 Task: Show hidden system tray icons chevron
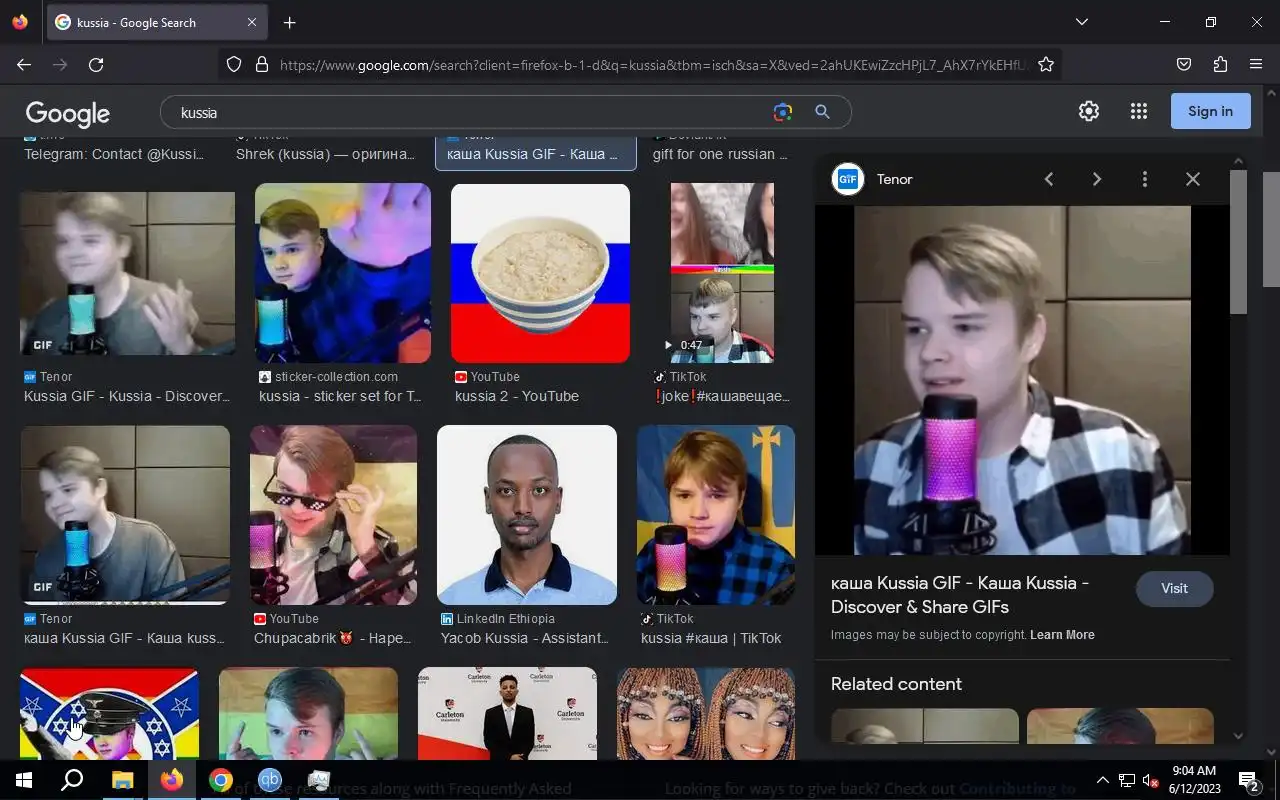click(x=1103, y=780)
